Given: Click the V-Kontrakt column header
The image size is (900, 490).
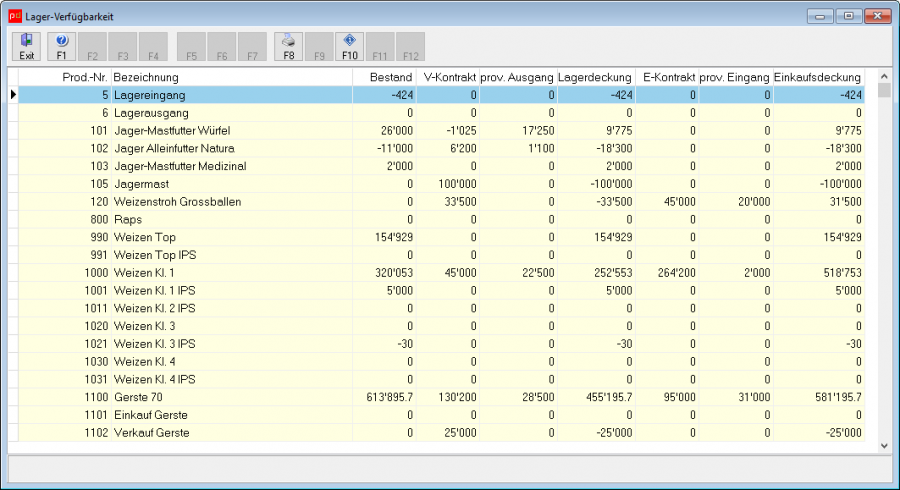Looking at the screenshot, I should pos(448,77).
